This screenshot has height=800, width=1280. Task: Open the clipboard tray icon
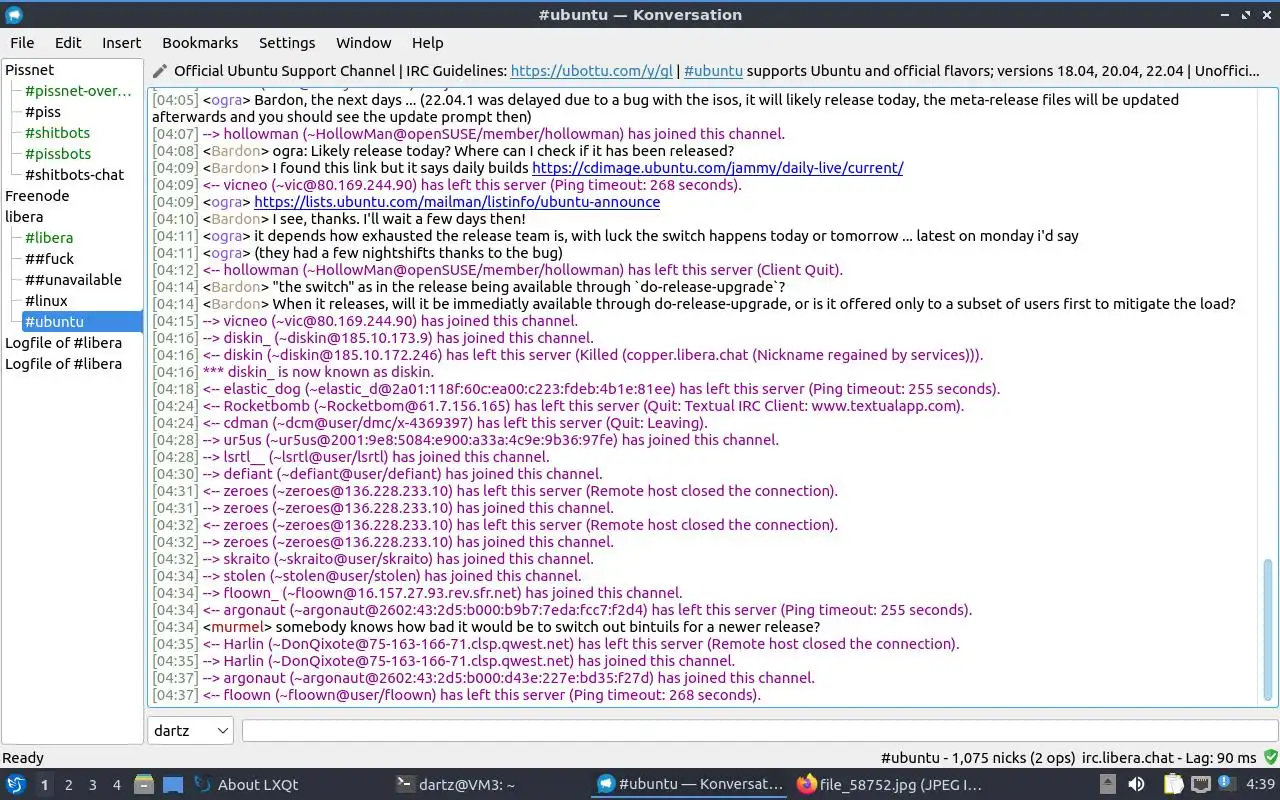pos(1173,785)
